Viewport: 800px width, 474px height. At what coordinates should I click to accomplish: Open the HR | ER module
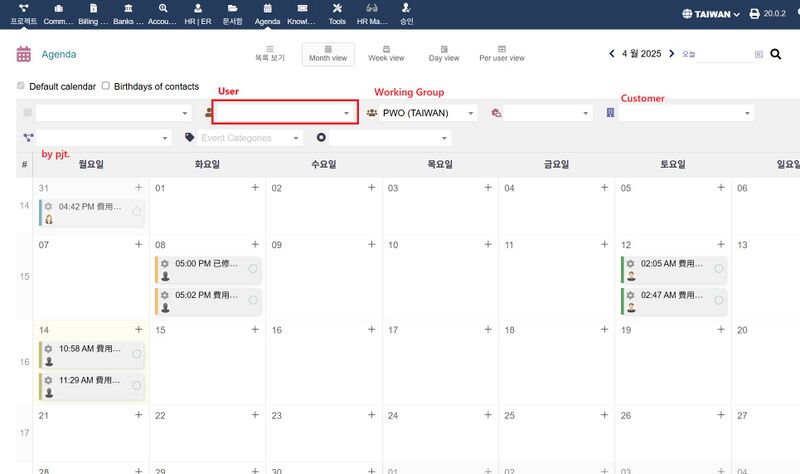[198, 13]
